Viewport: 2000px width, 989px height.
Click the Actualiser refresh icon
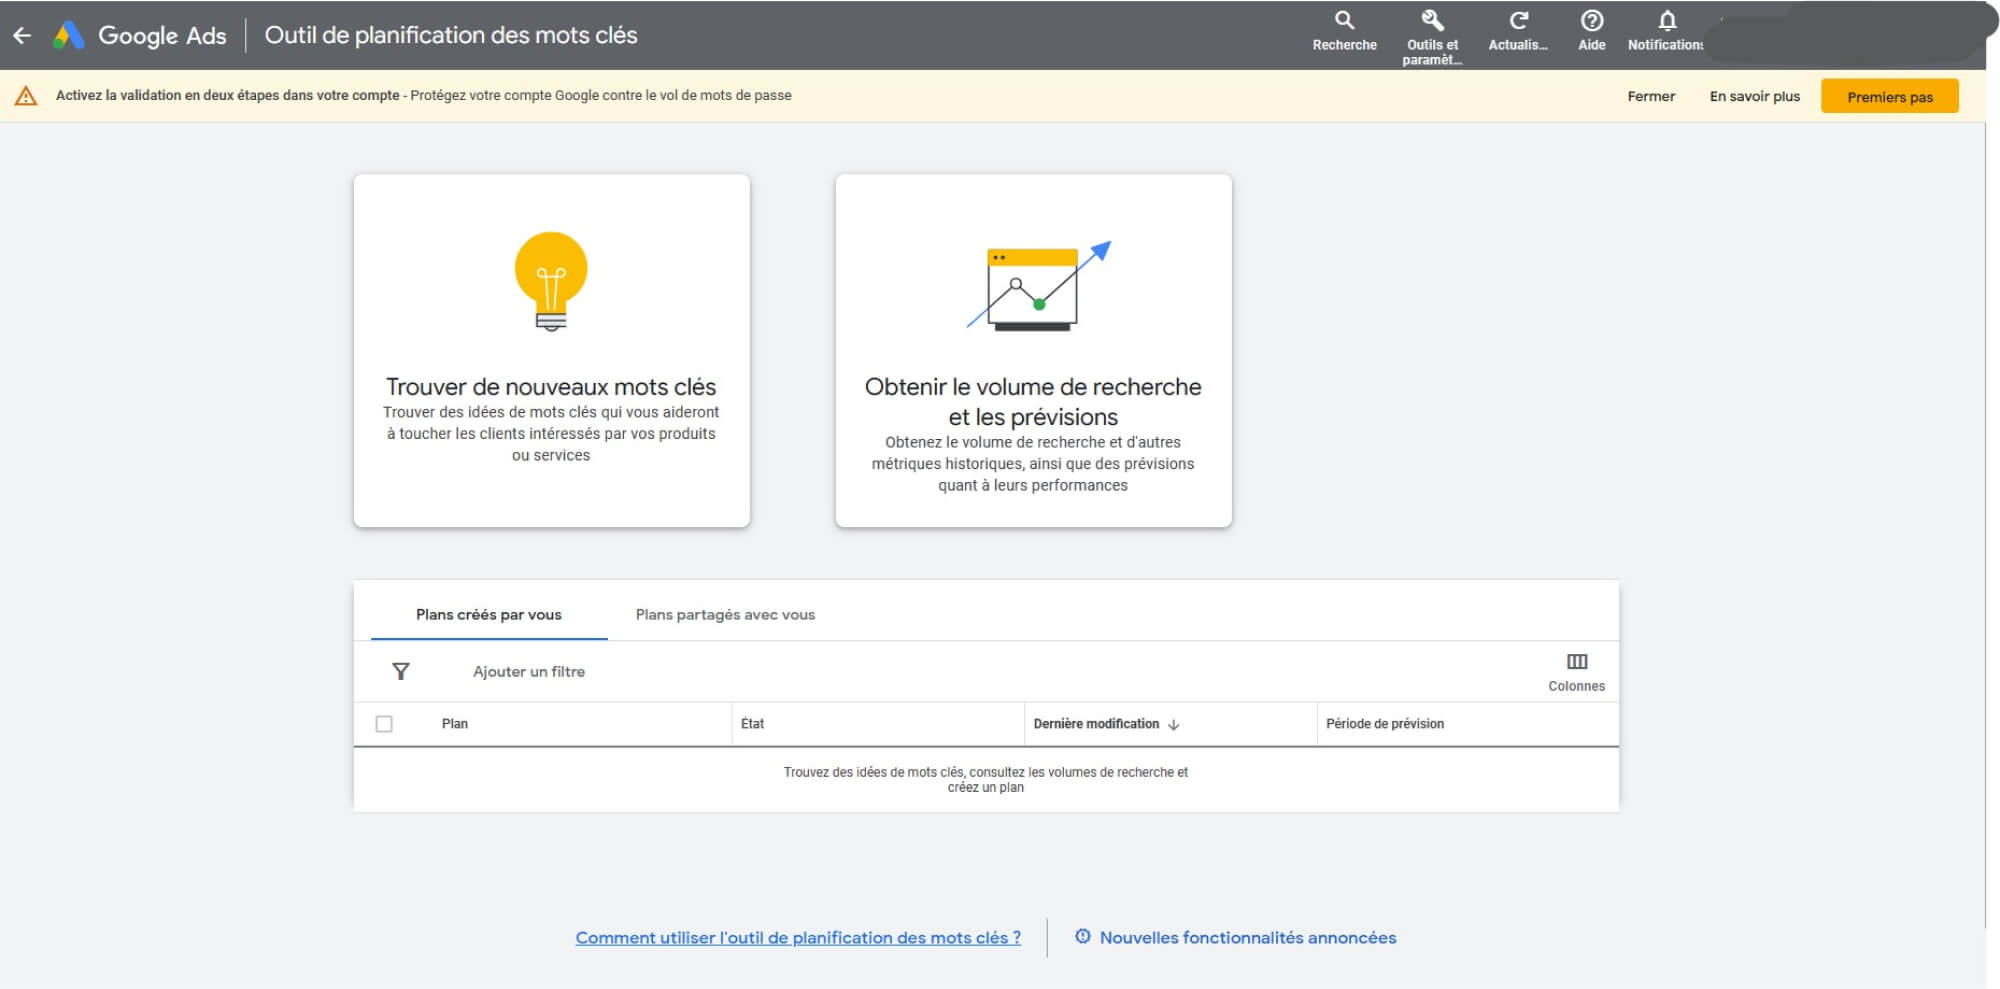click(1518, 22)
